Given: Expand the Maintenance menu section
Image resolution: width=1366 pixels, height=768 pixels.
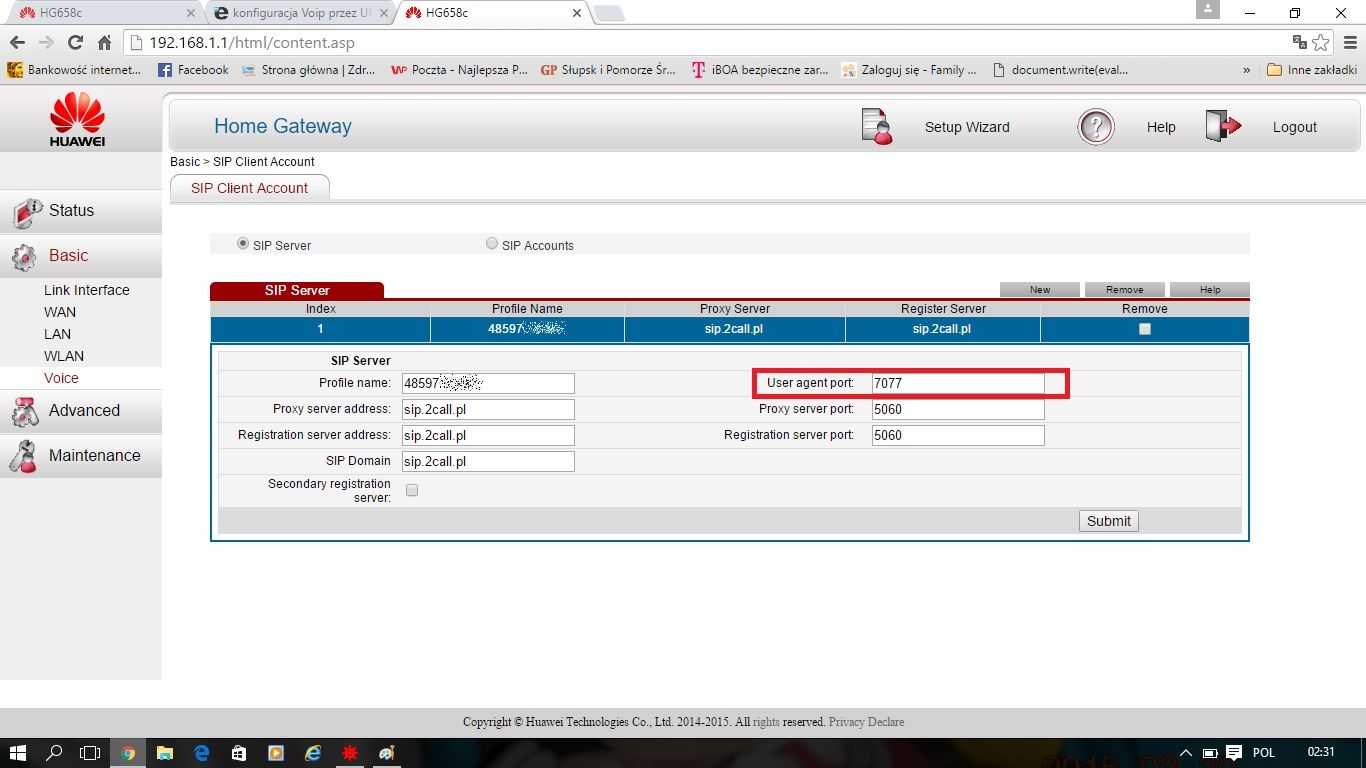Looking at the screenshot, I should coord(94,456).
